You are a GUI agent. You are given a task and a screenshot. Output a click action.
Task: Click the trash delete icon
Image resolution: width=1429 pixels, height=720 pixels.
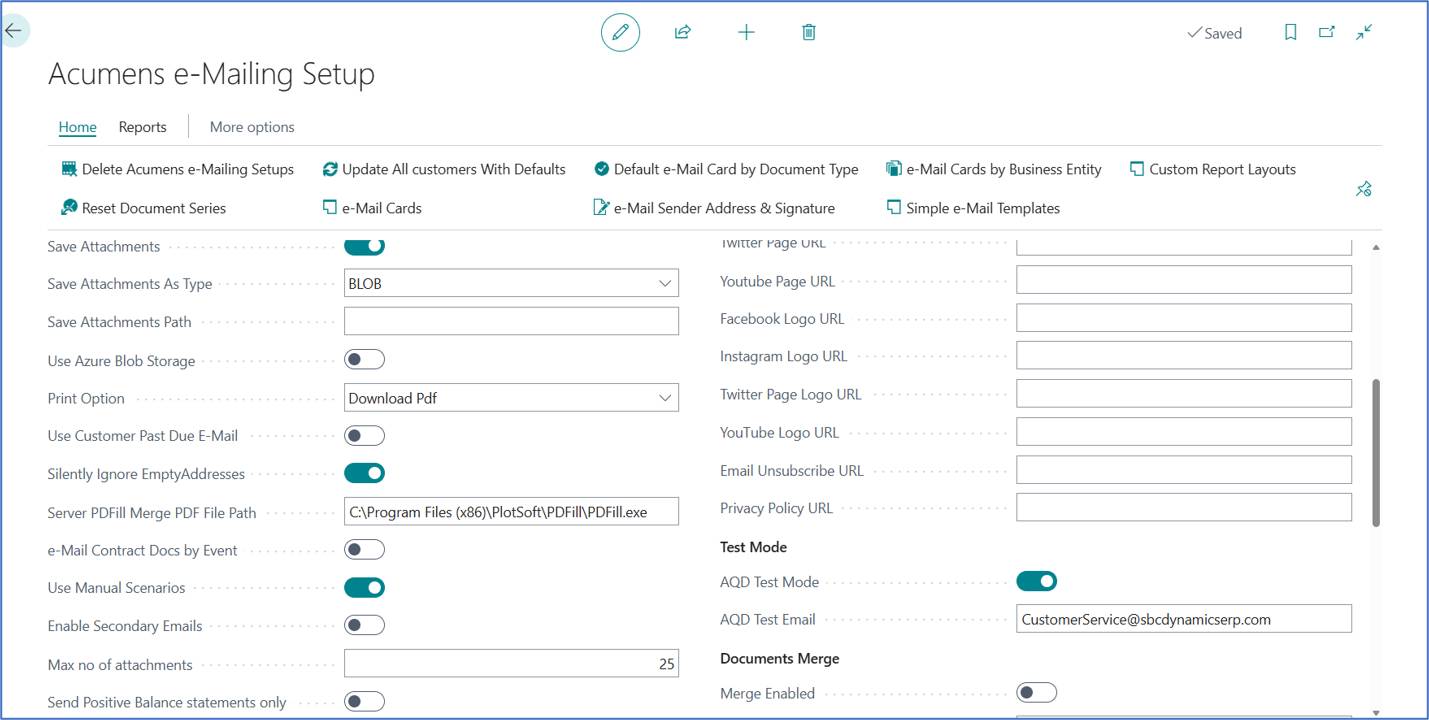point(809,33)
